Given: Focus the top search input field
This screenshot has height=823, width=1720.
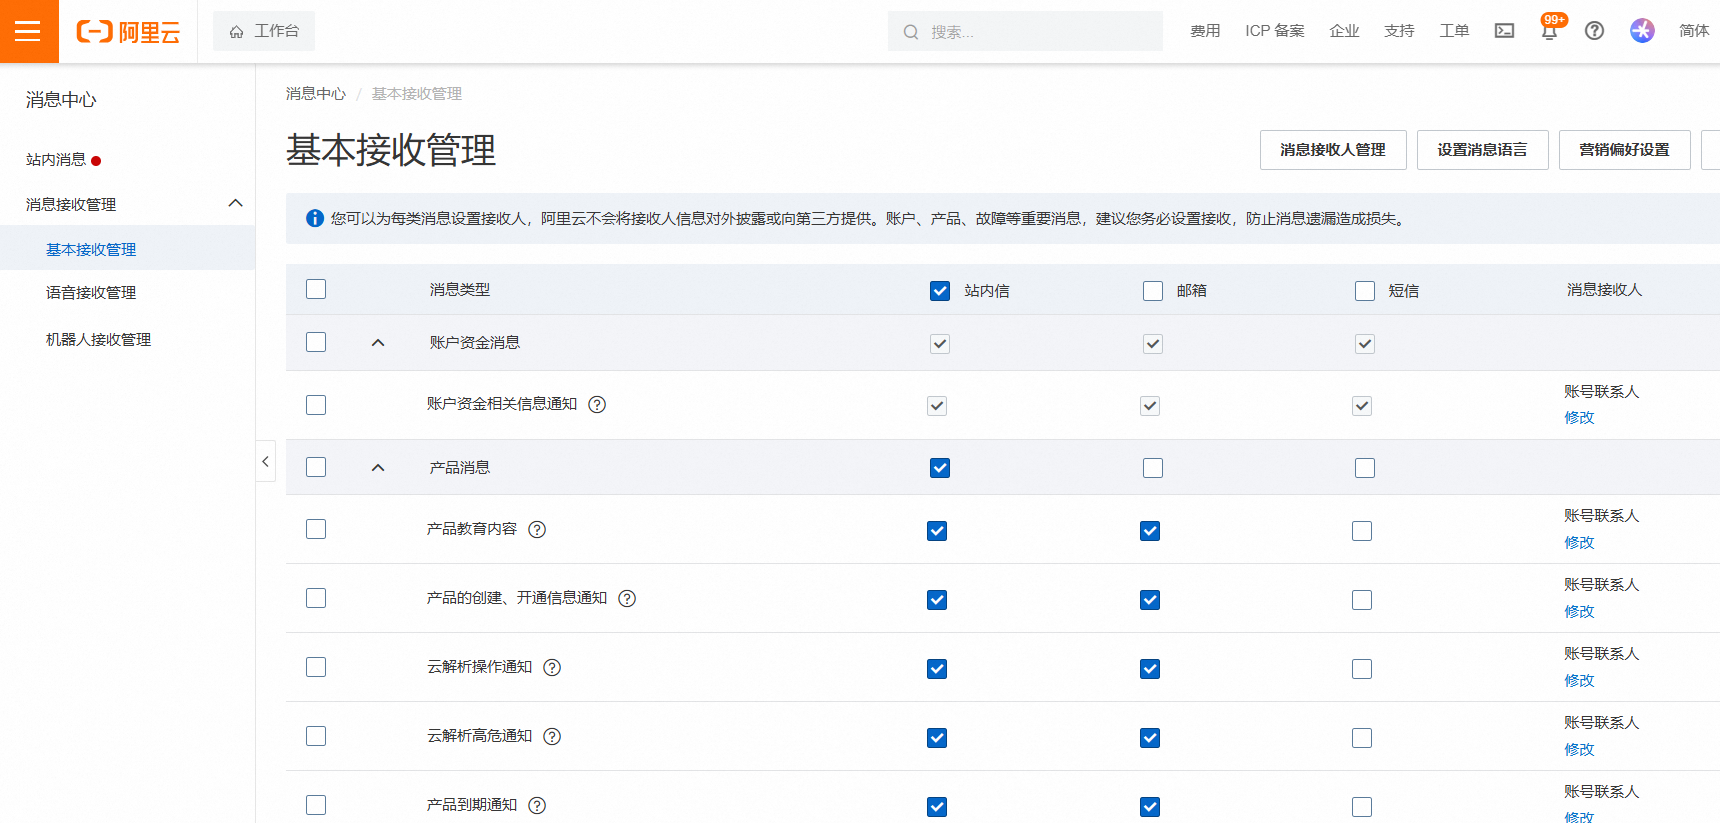Looking at the screenshot, I should pyautogui.click(x=1025, y=31).
